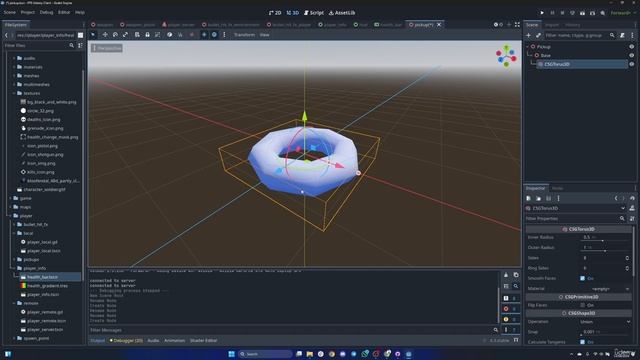The height and width of the screenshot is (360, 640).
Task: Activate the Move Mode tool
Action: pyautogui.click(x=105, y=35)
